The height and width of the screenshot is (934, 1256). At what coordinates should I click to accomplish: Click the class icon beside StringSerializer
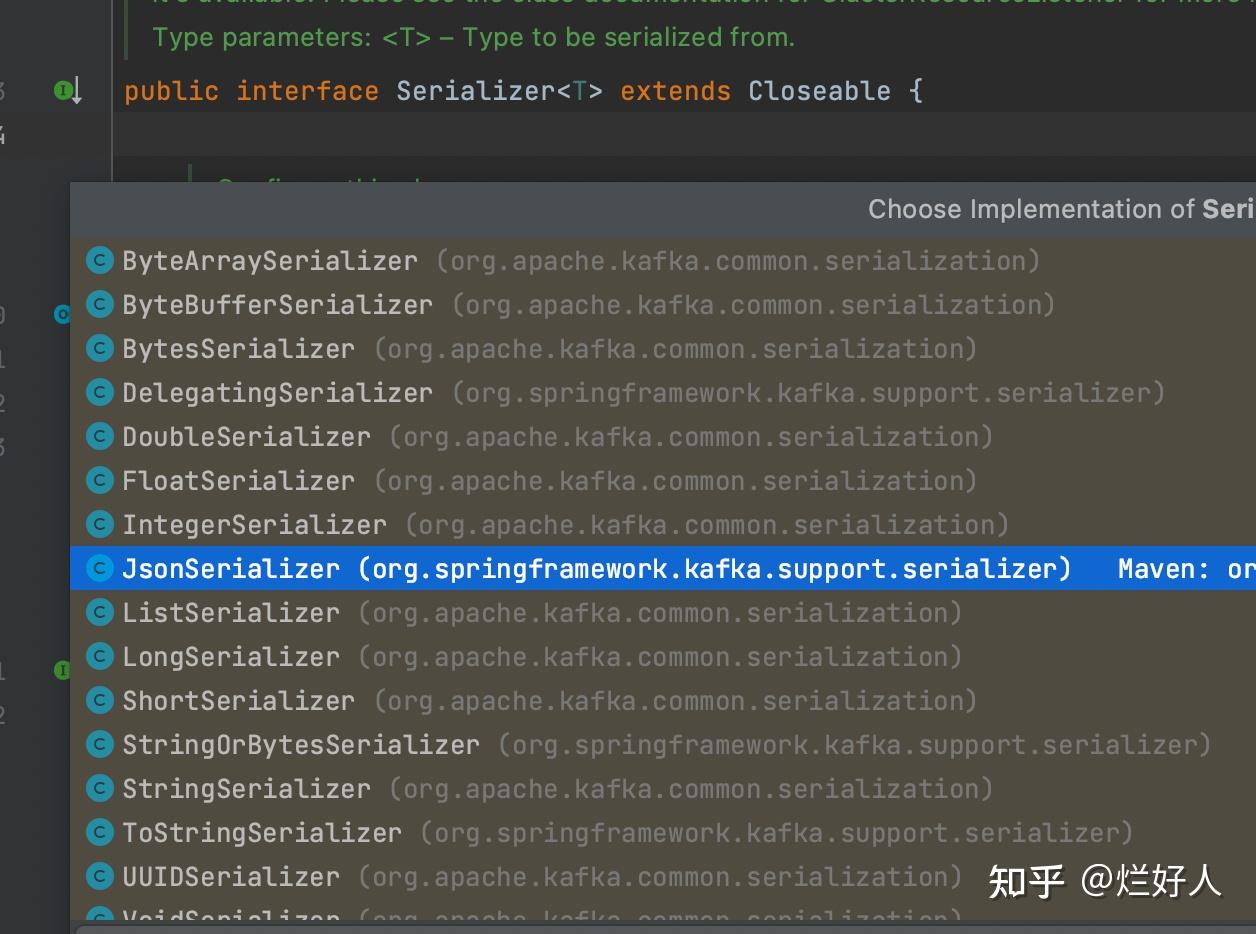(99, 789)
